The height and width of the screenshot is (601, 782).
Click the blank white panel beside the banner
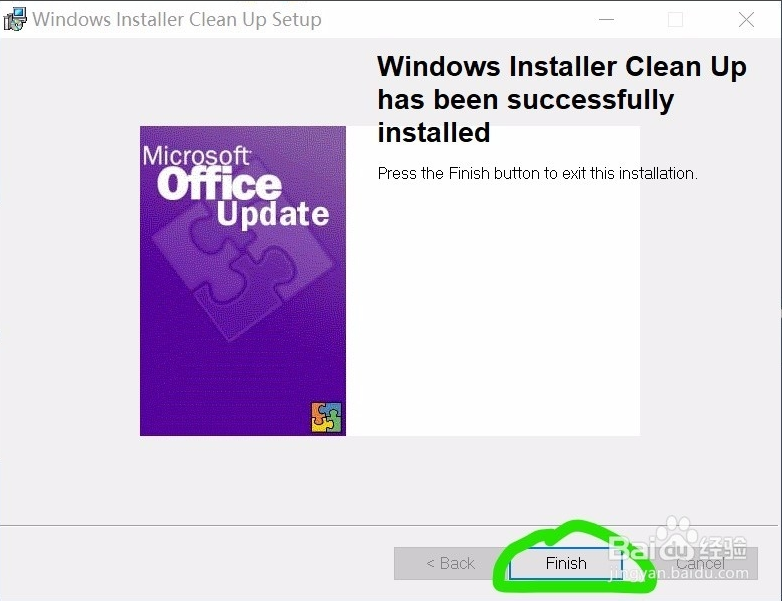493,309
